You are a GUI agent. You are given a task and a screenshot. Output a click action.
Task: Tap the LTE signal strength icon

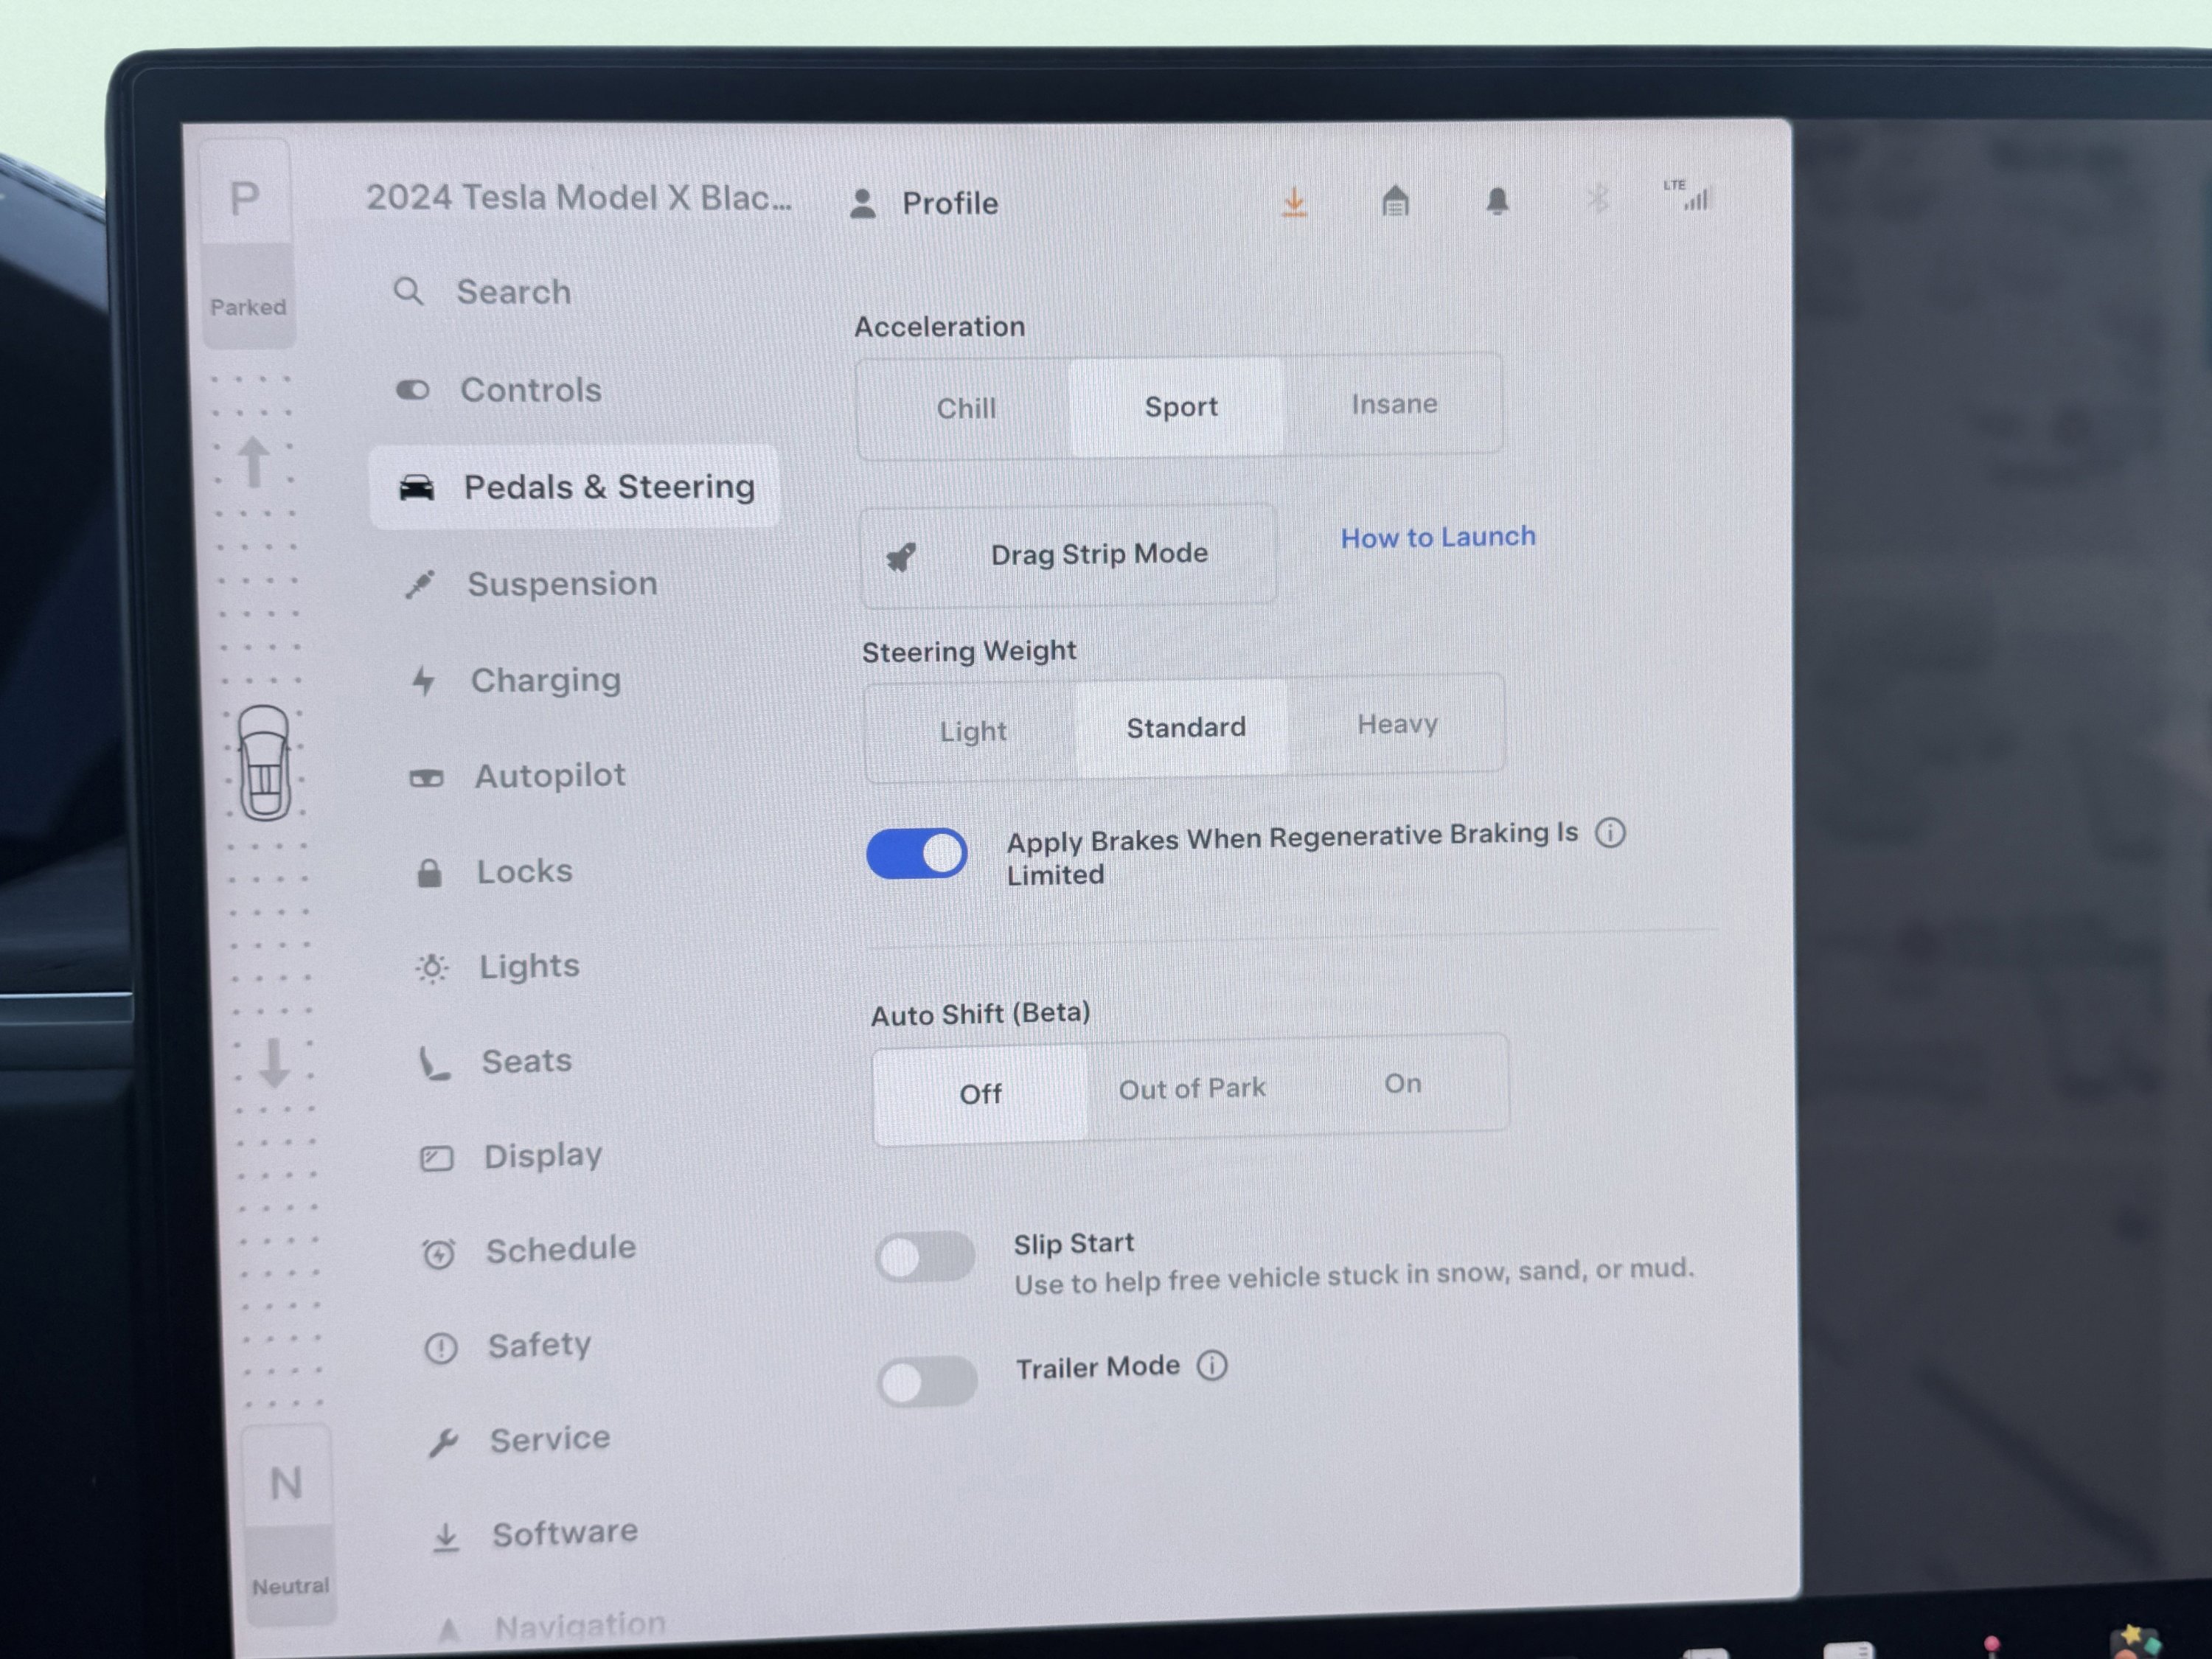click(x=1688, y=195)
